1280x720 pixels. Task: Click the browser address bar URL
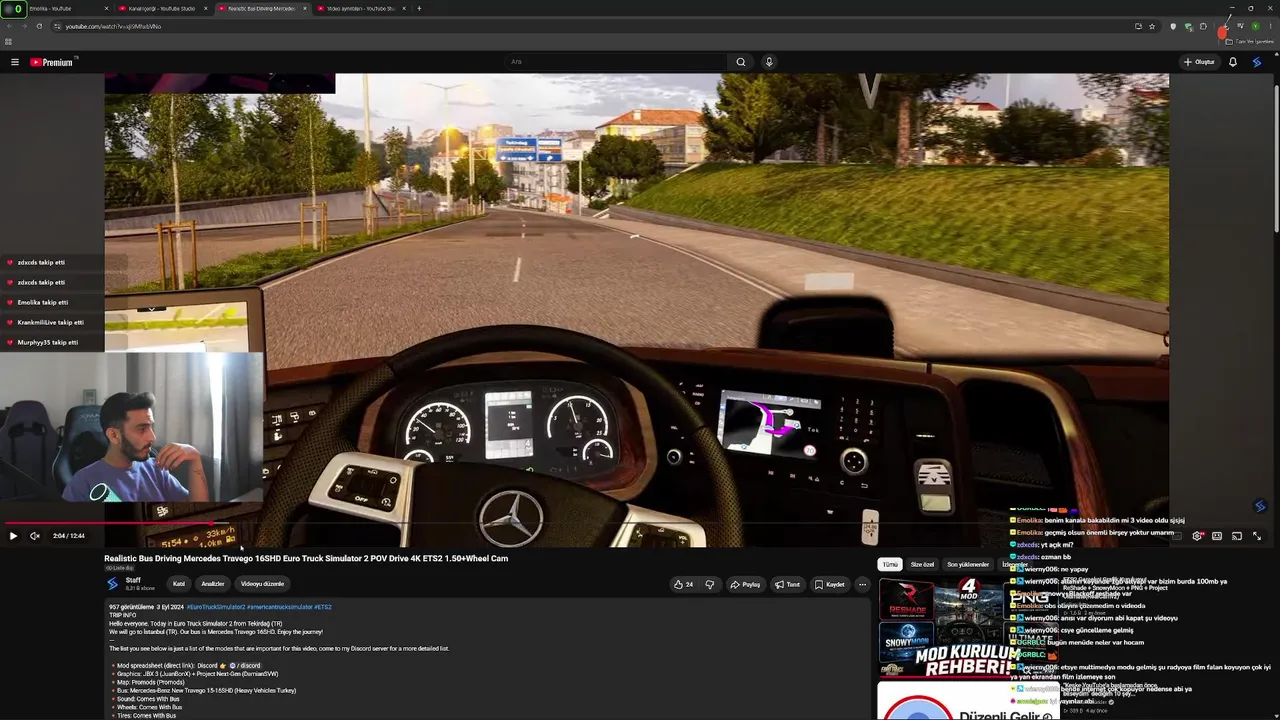(113, 26)
